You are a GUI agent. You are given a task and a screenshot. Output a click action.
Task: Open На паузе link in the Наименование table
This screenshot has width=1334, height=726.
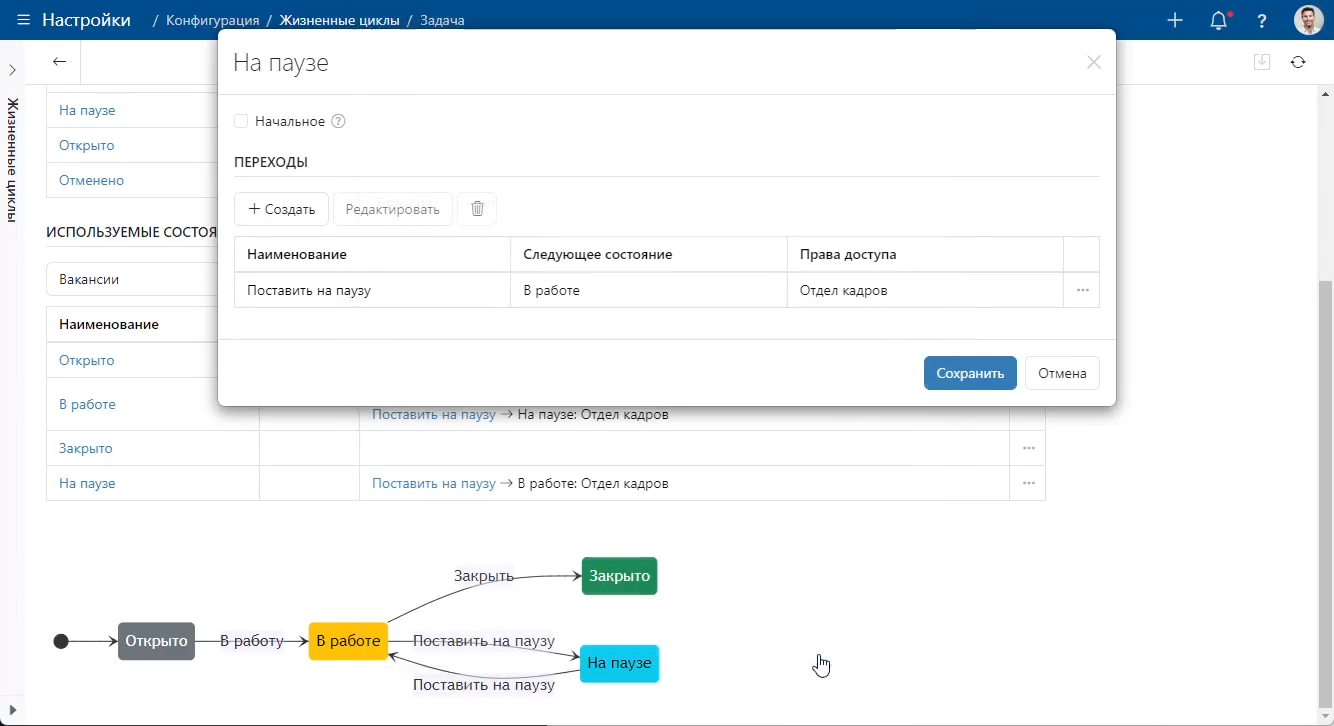[x=87, y=483]
